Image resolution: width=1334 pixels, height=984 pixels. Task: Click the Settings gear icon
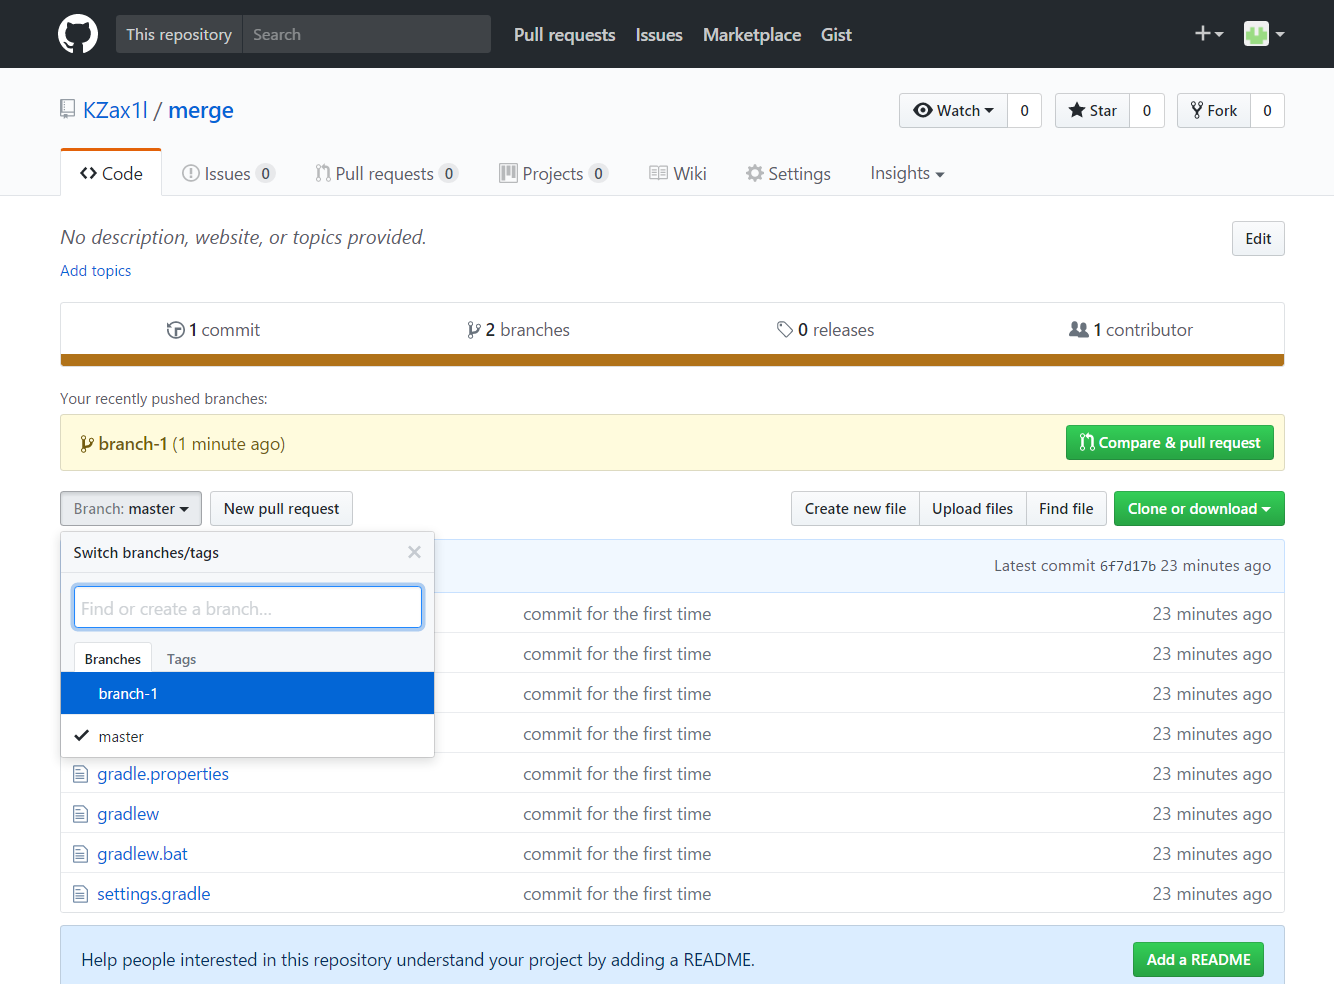[x=755, y=173]
